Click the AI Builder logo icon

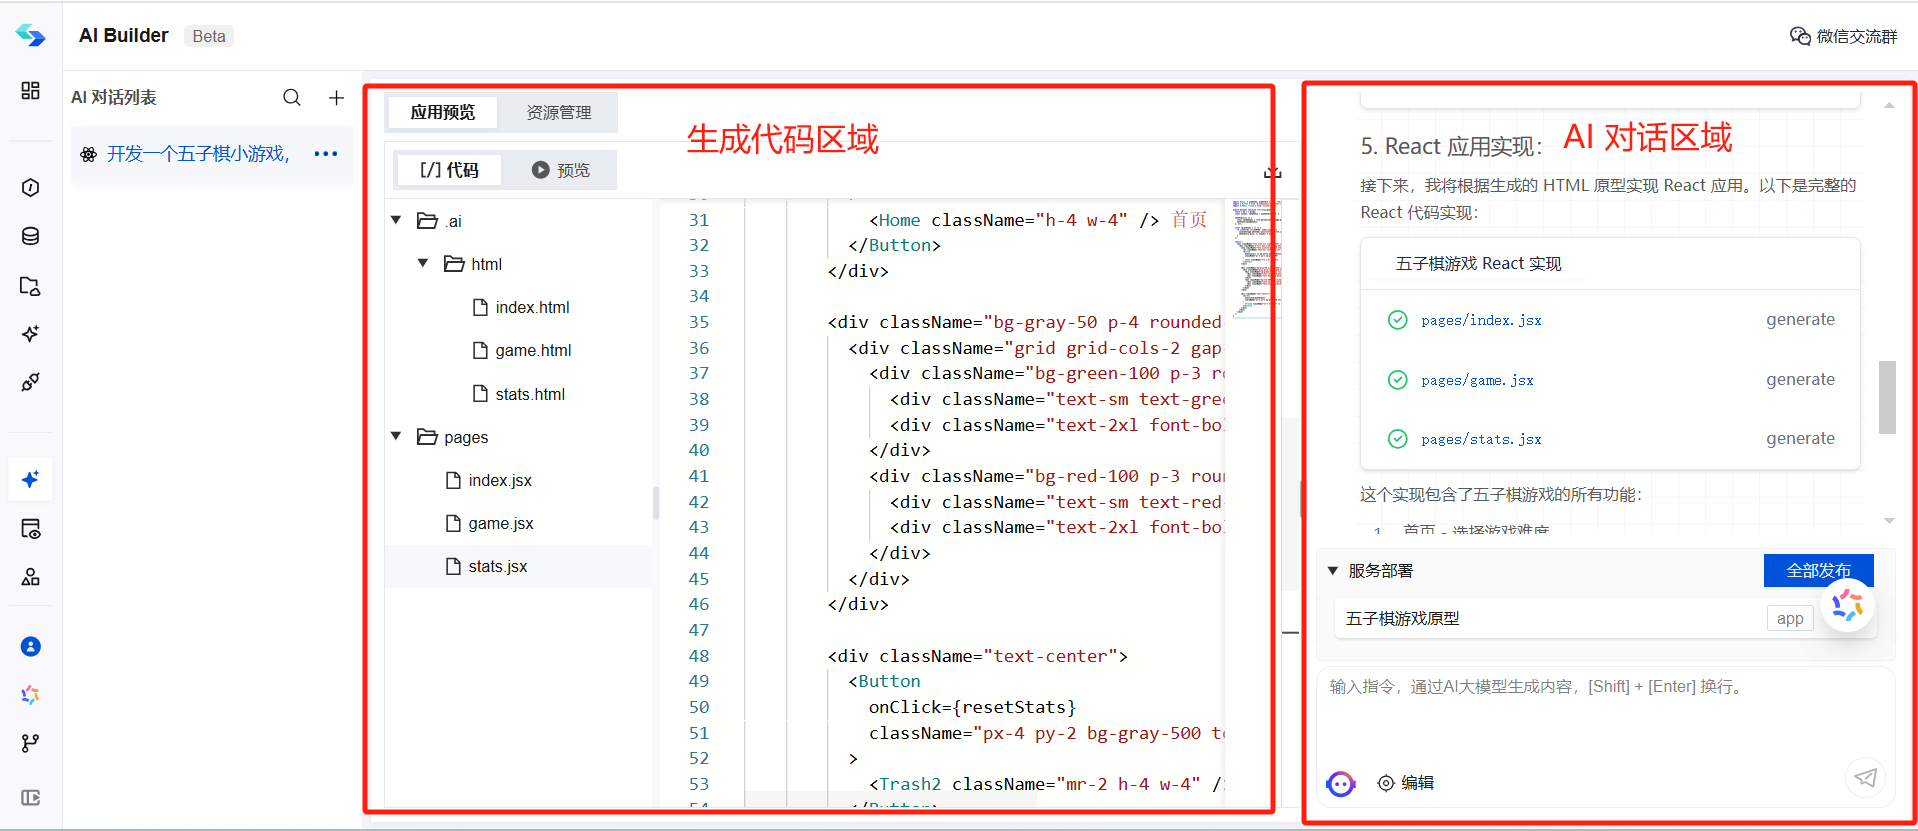[x=30, y=36]
